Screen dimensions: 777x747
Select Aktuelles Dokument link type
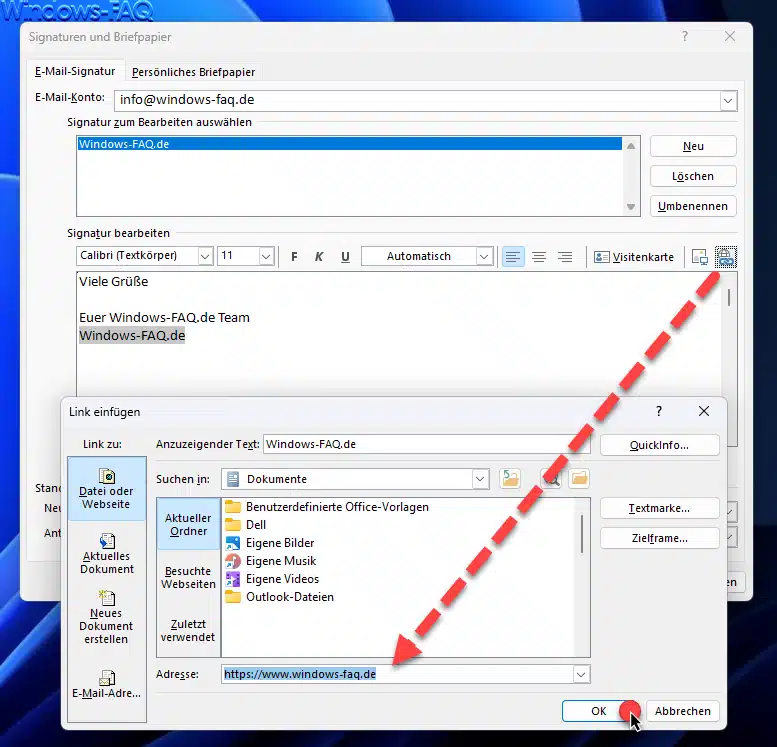pos(107,554)
